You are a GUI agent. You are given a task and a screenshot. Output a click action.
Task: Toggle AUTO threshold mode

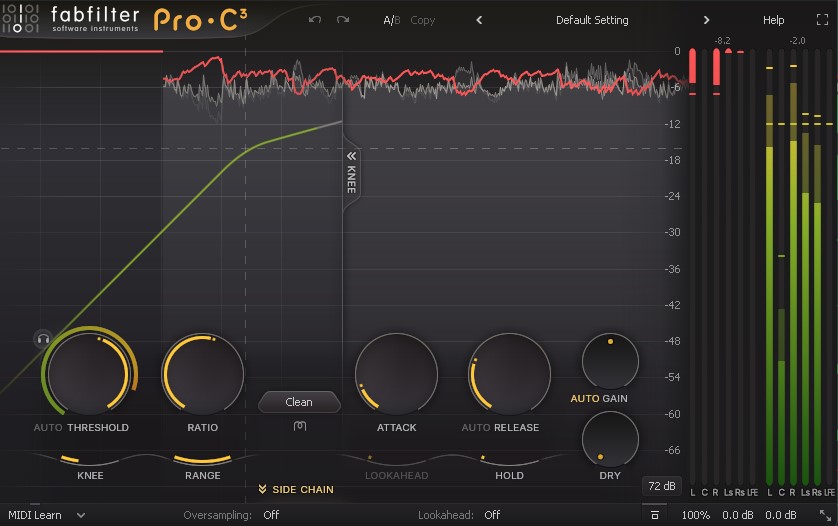tap(48, 428)
